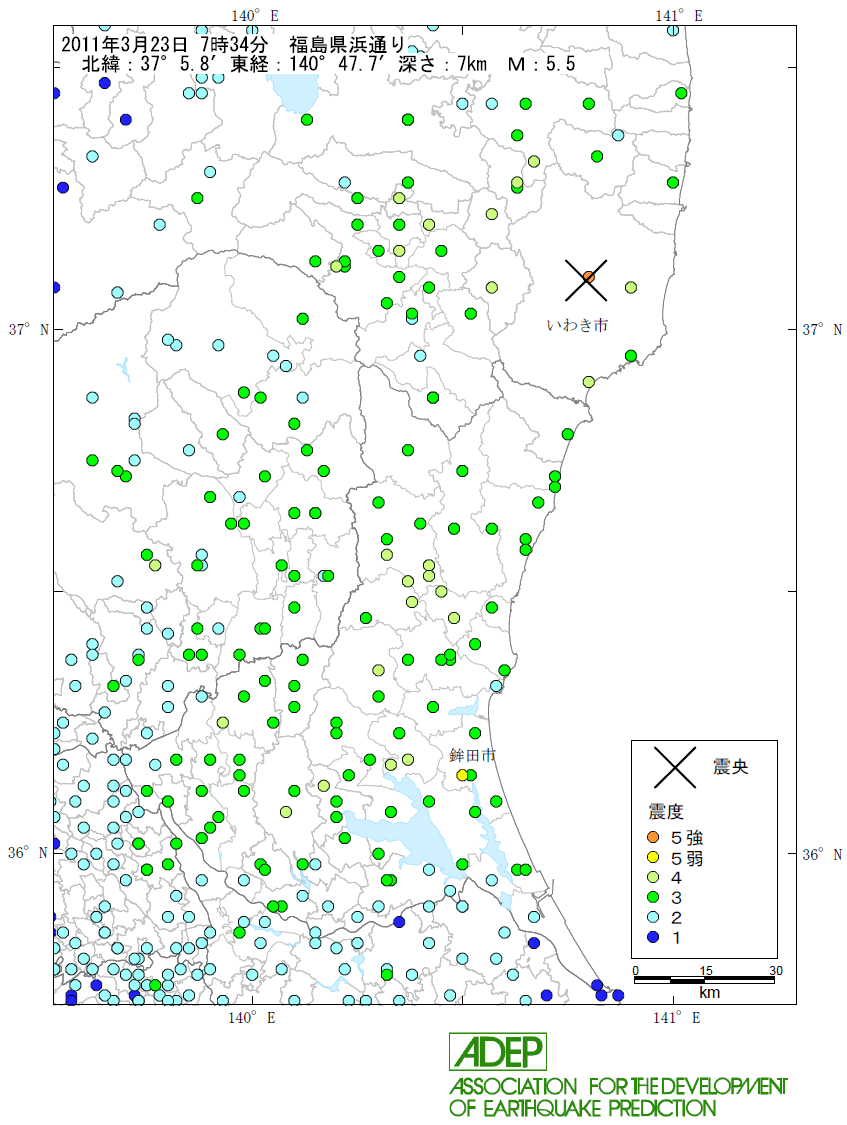This screenshot has width=847, height=1125.
Task: Click the large X symbol in legend
Action: [x=675, y=766]
